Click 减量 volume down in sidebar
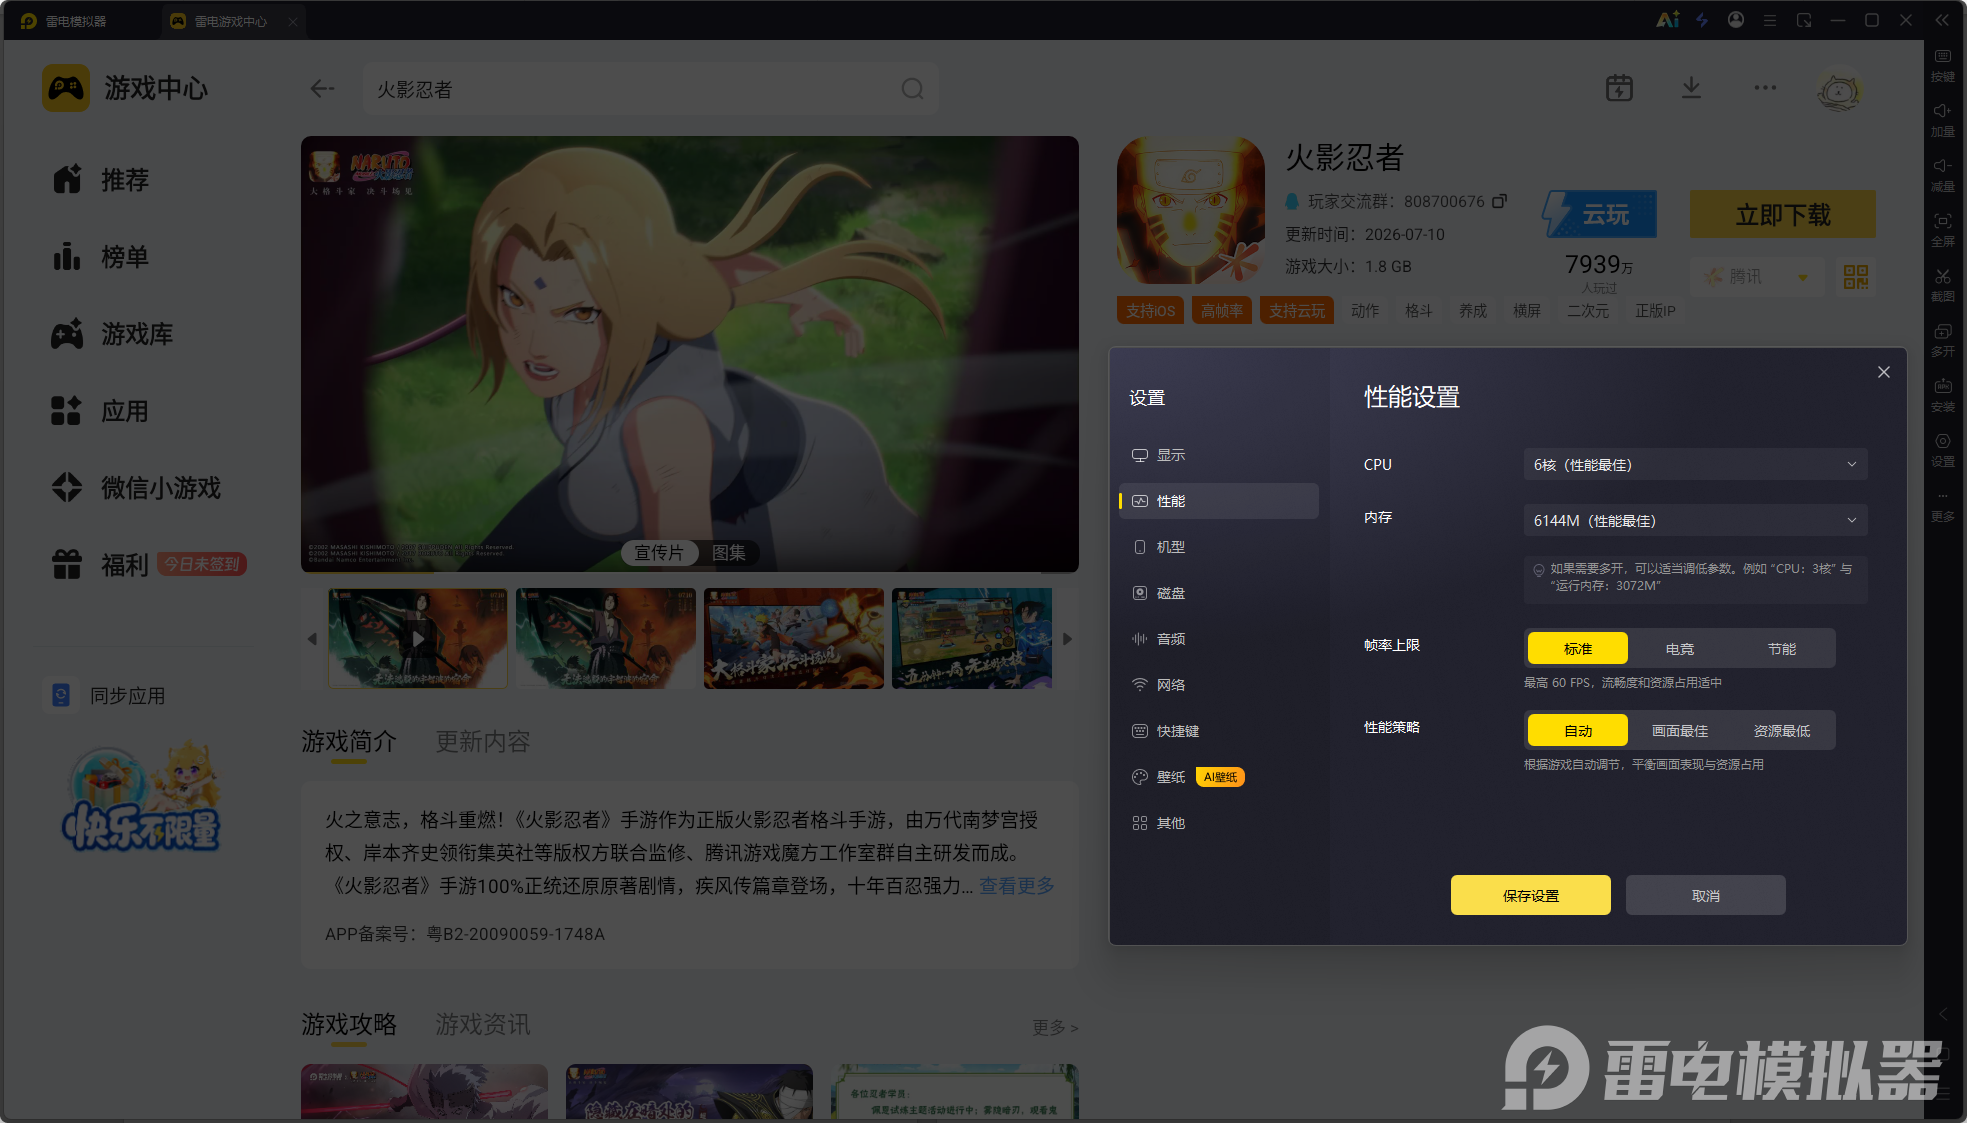 tap(1943, 176)
